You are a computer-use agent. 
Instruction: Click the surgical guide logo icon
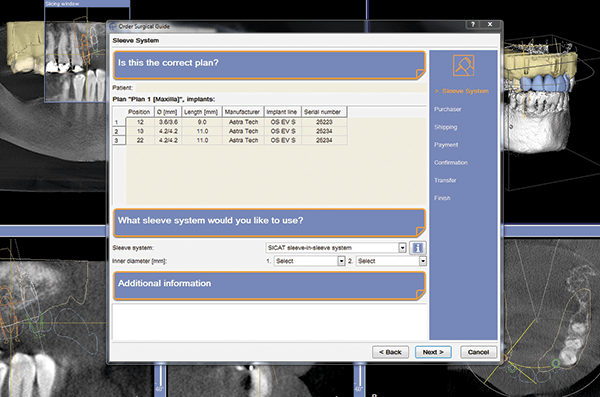tap(463, 65)
